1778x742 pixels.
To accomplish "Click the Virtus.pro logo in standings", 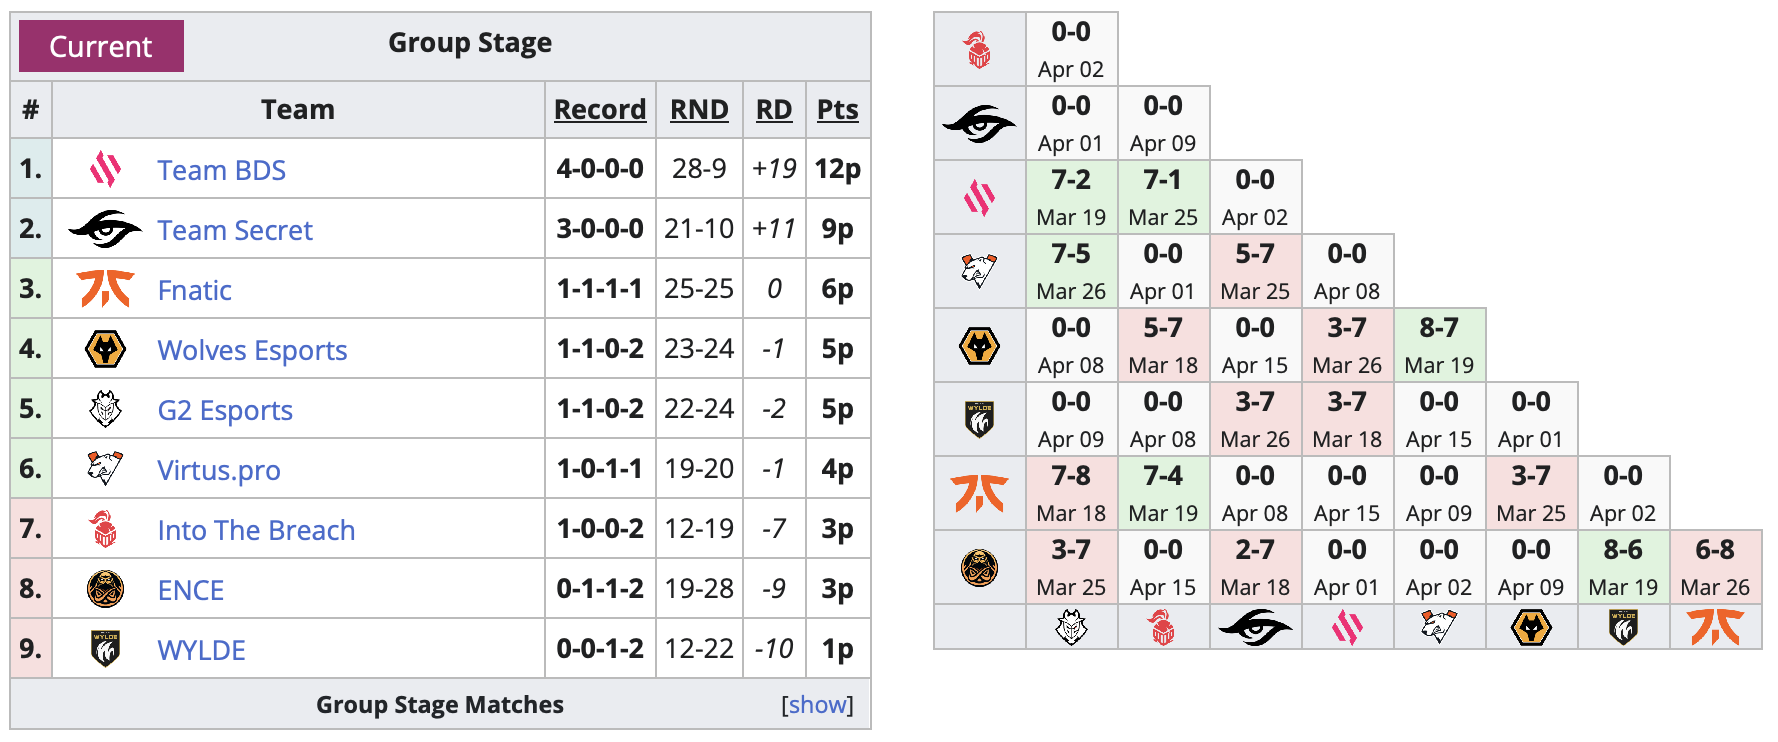I will tap(107, 469).
